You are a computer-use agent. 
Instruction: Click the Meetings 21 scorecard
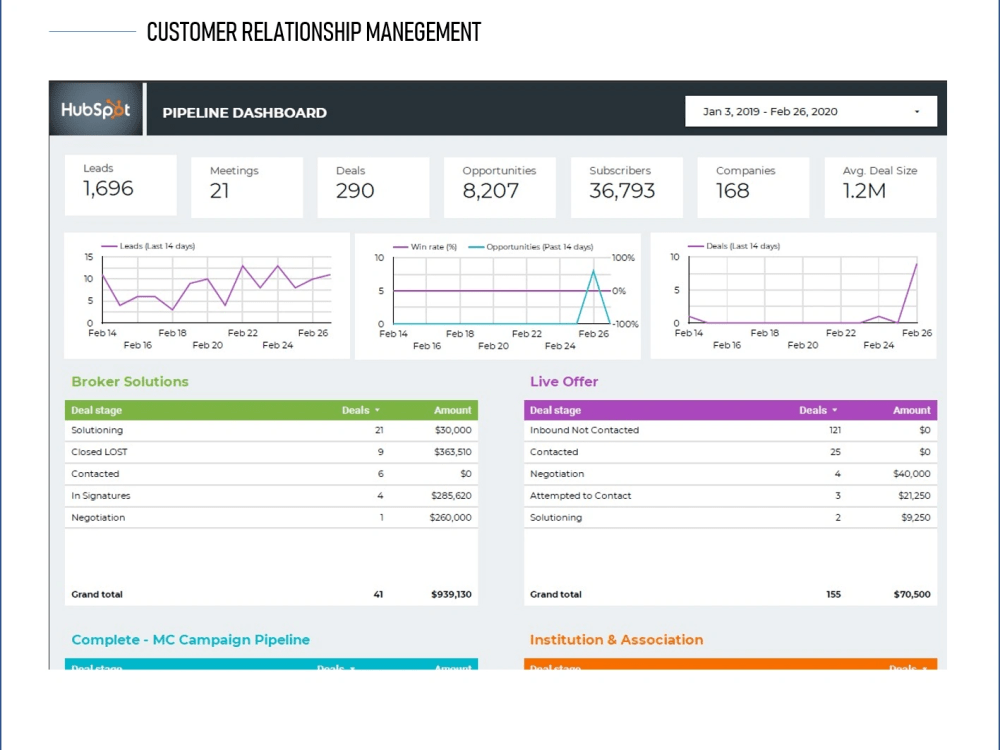click(x=247, y=188)
